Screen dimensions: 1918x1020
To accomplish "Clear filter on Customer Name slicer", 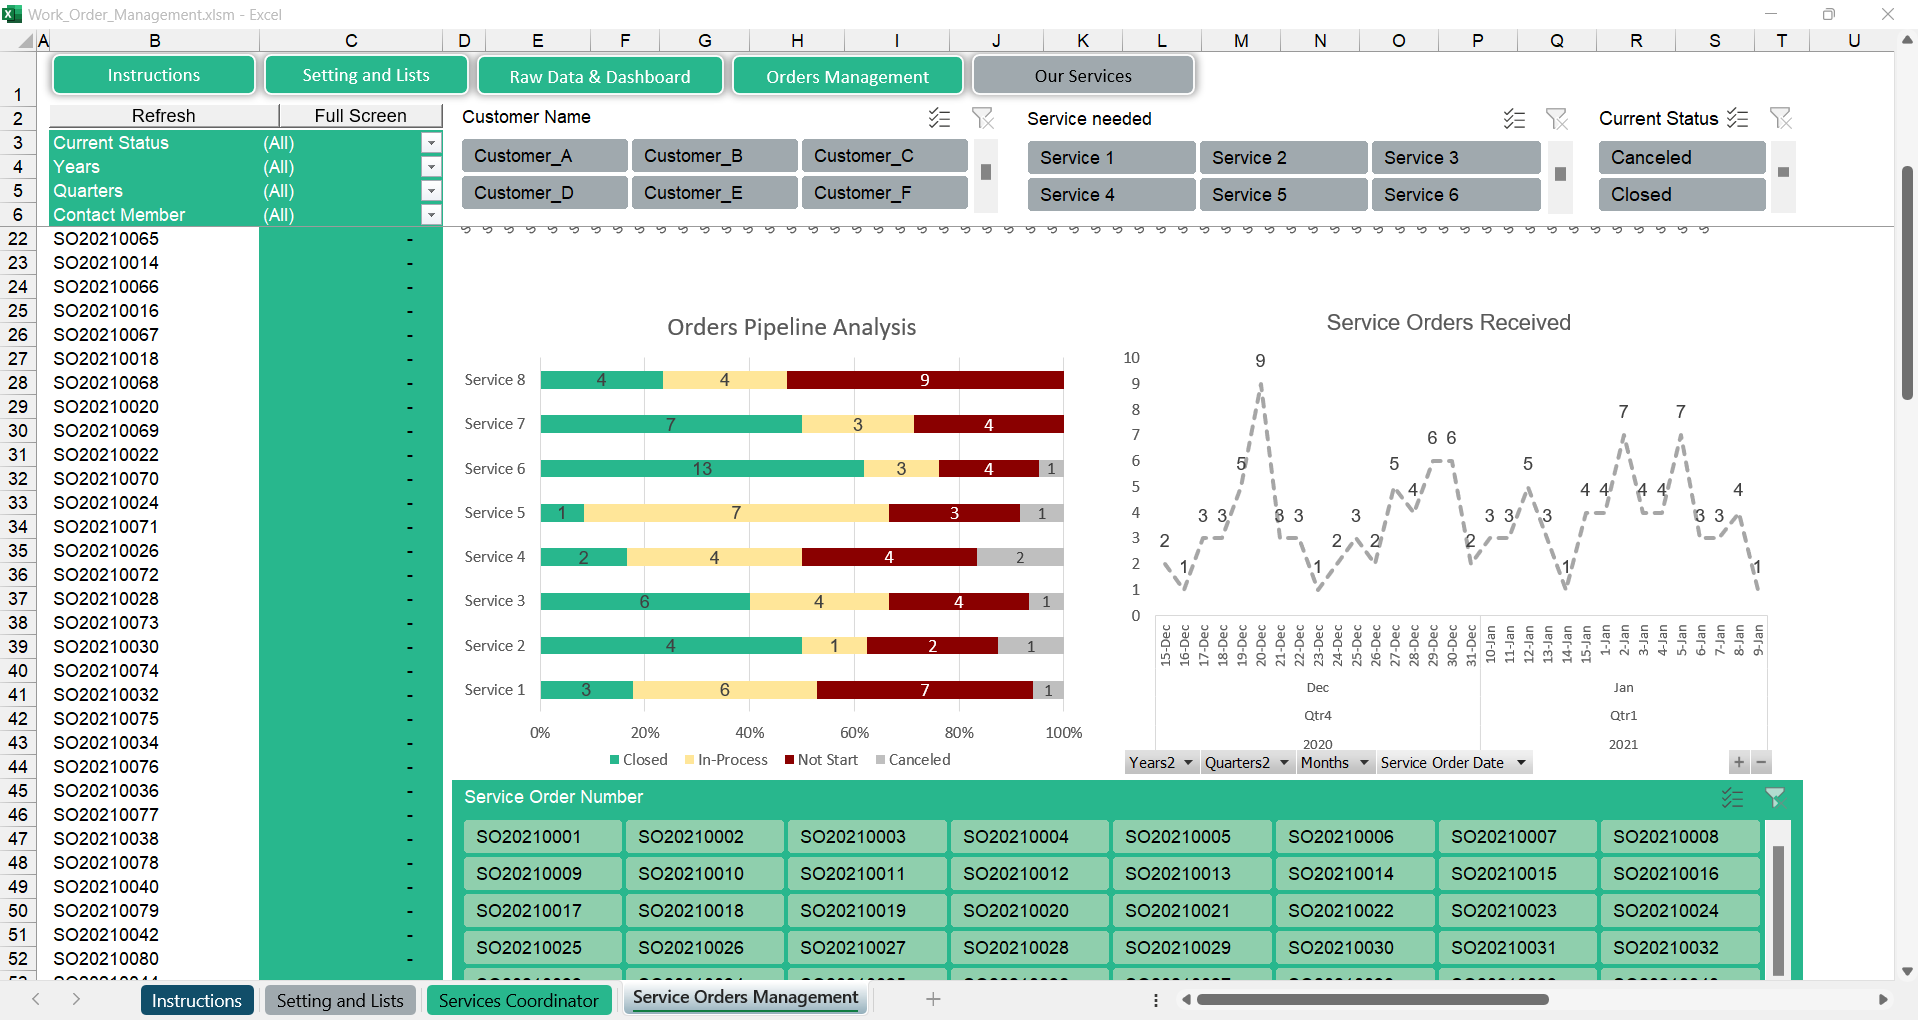I will coord(983,118).
